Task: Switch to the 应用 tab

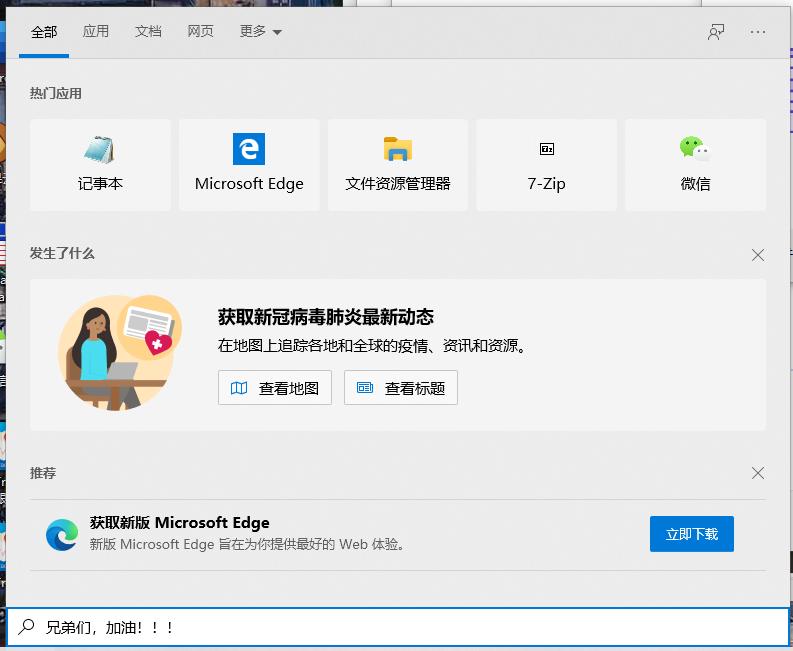Action: click(x=96, y=31)
